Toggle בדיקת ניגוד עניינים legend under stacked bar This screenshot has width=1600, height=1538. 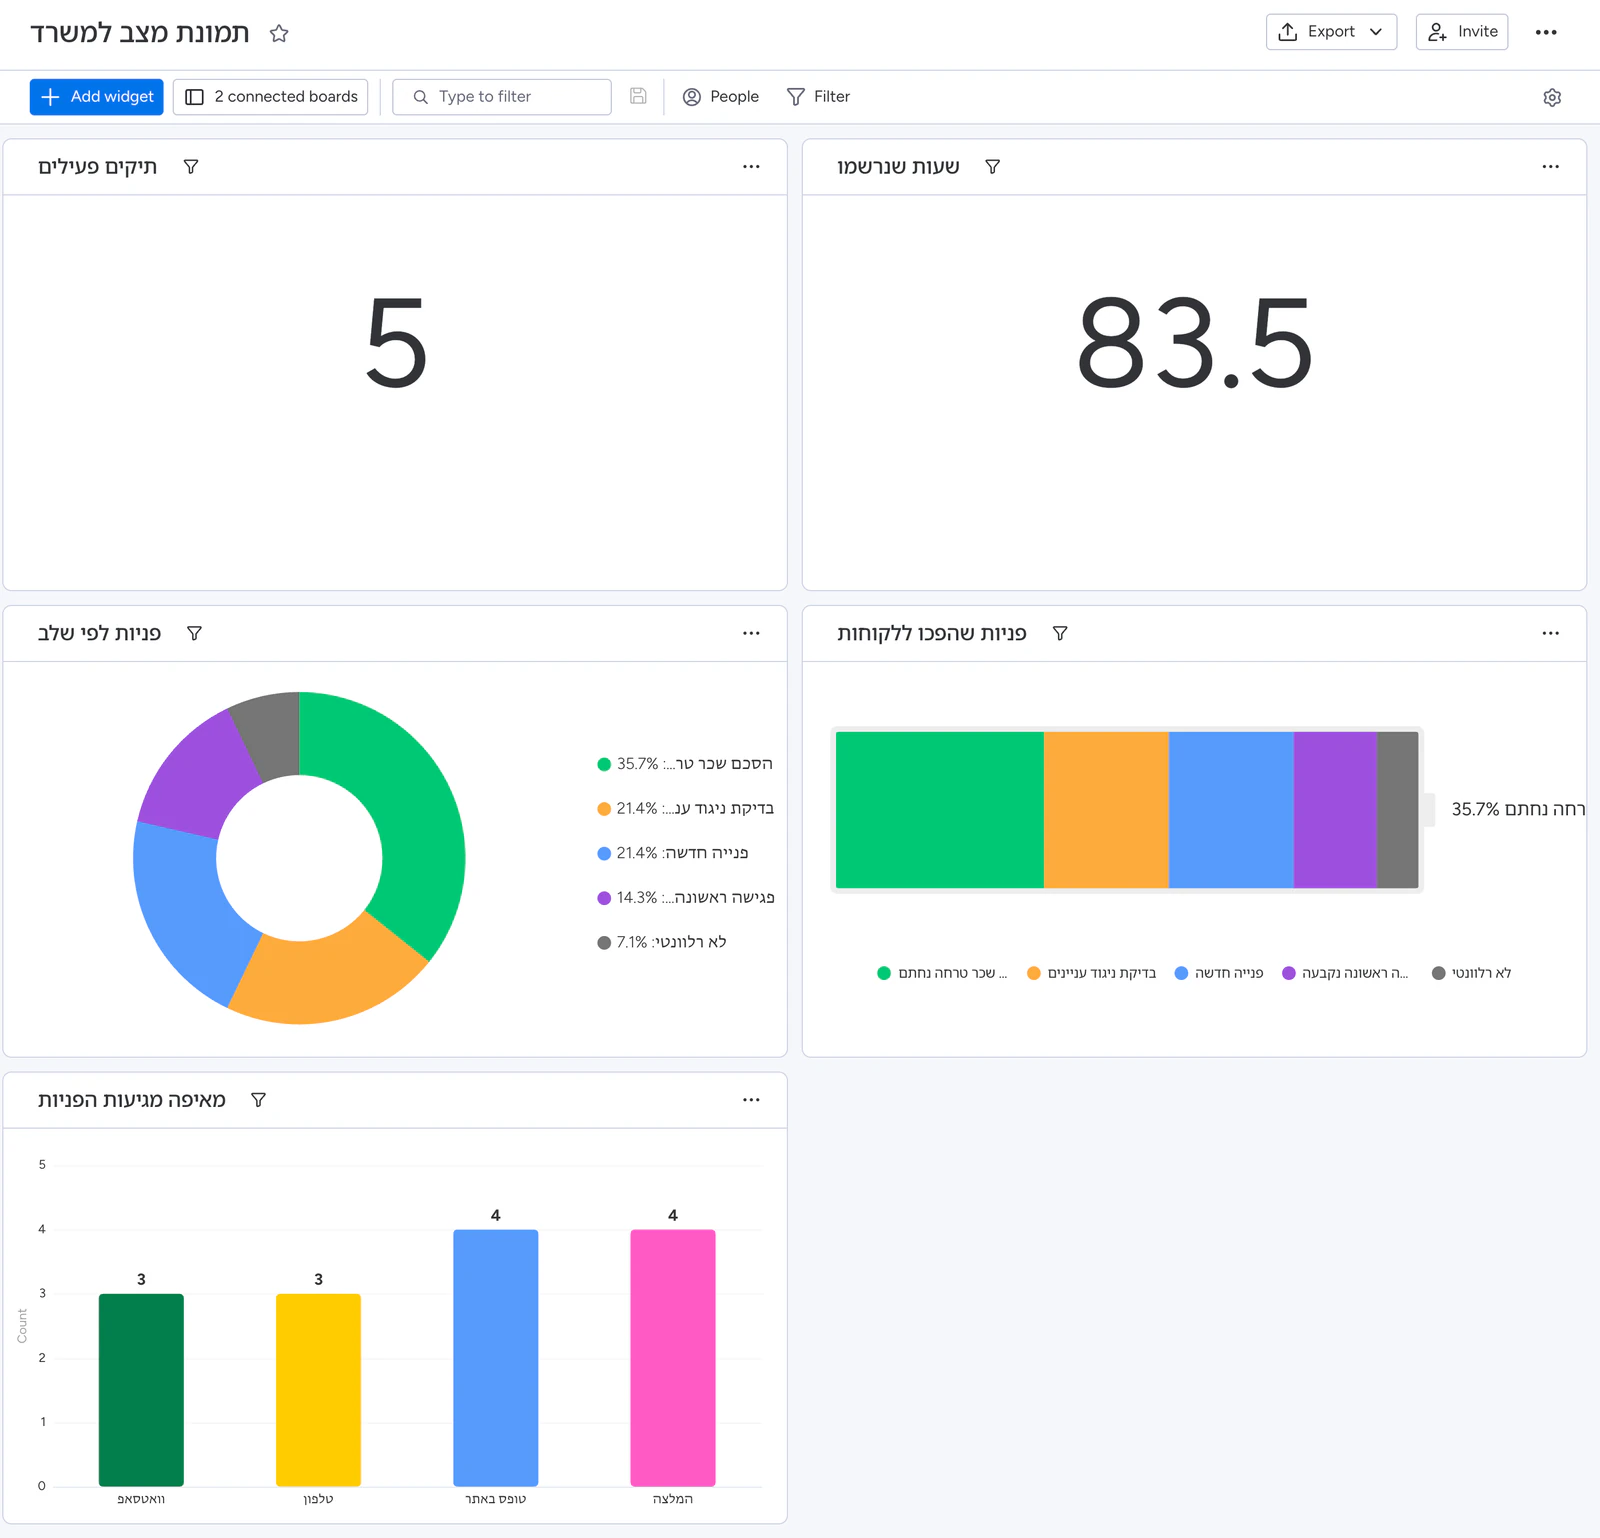click(1091, 973)
